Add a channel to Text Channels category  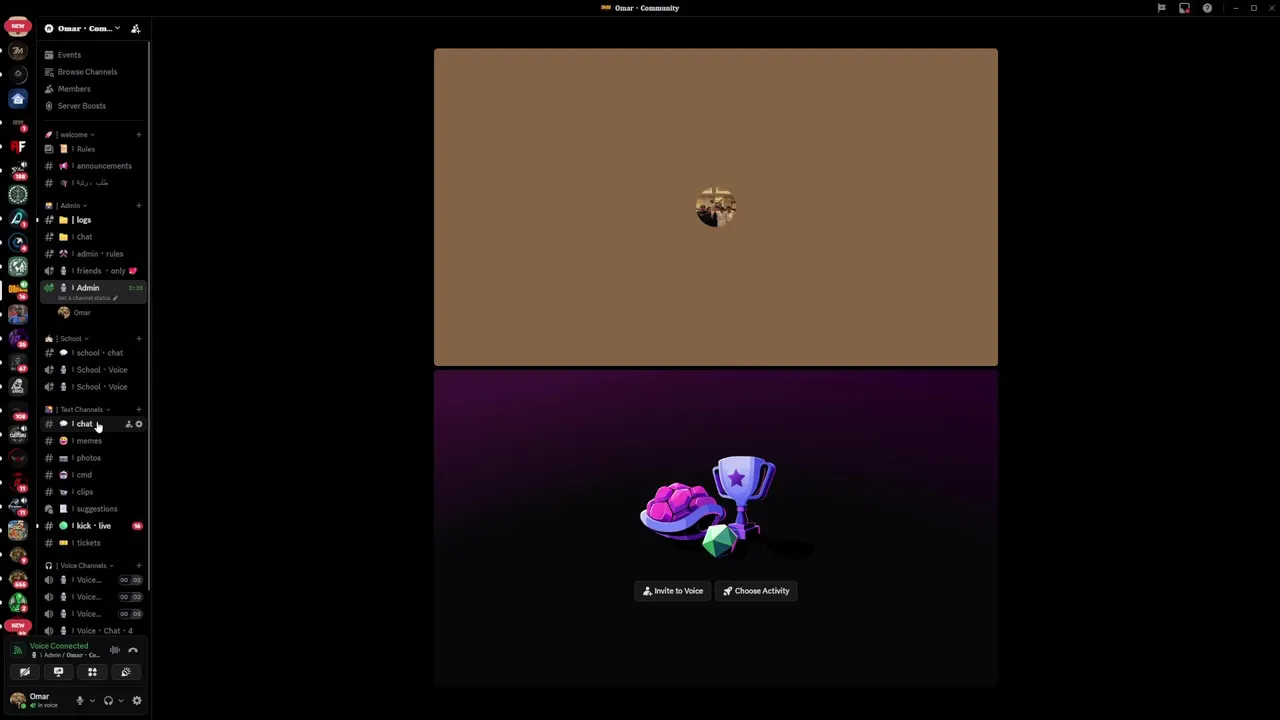coord(139,410)
